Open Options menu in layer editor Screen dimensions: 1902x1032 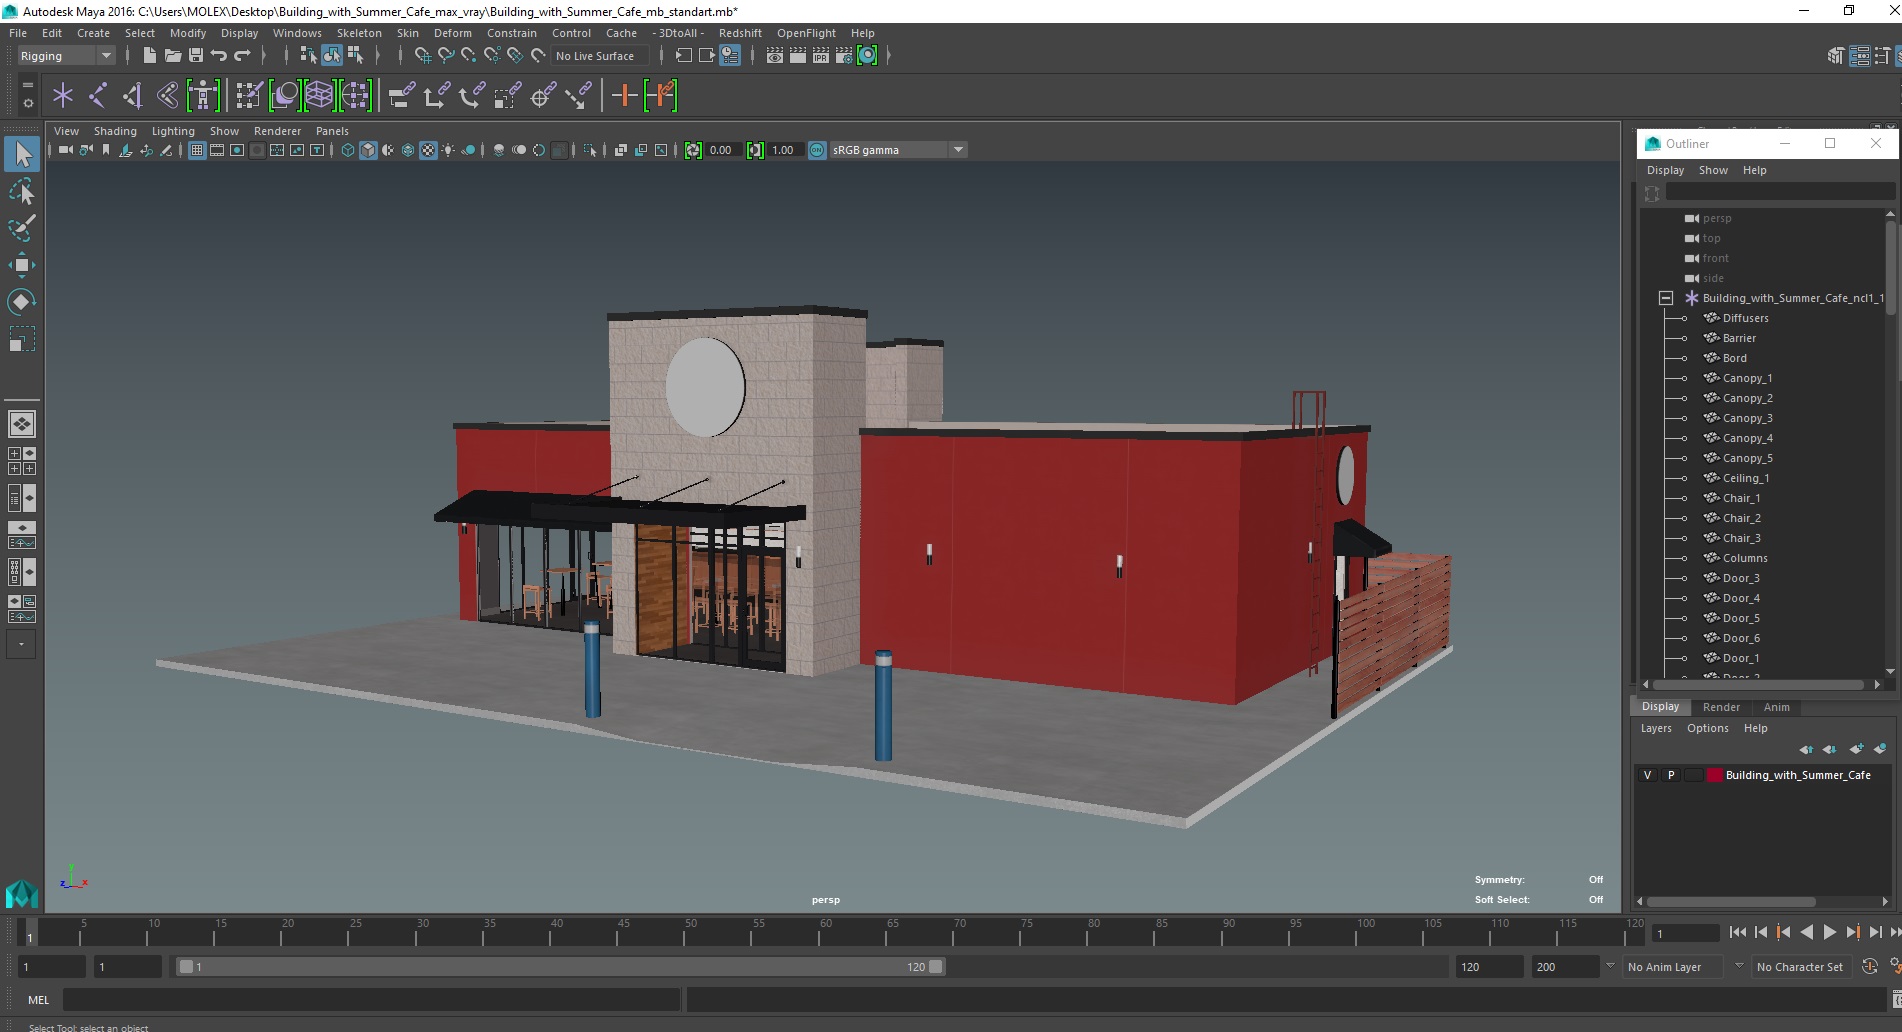pos(1708,728)
